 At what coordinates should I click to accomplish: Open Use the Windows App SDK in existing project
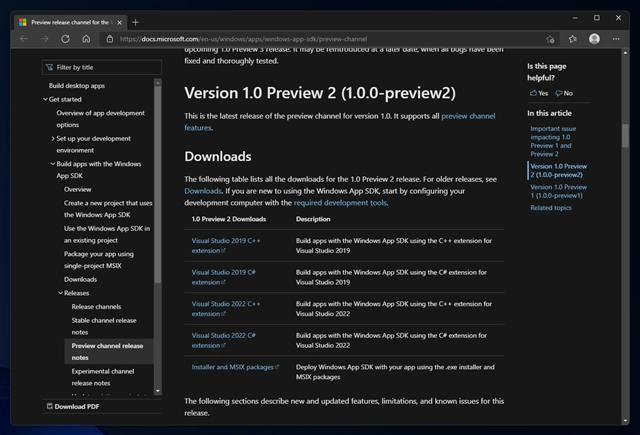click(107, 234)
